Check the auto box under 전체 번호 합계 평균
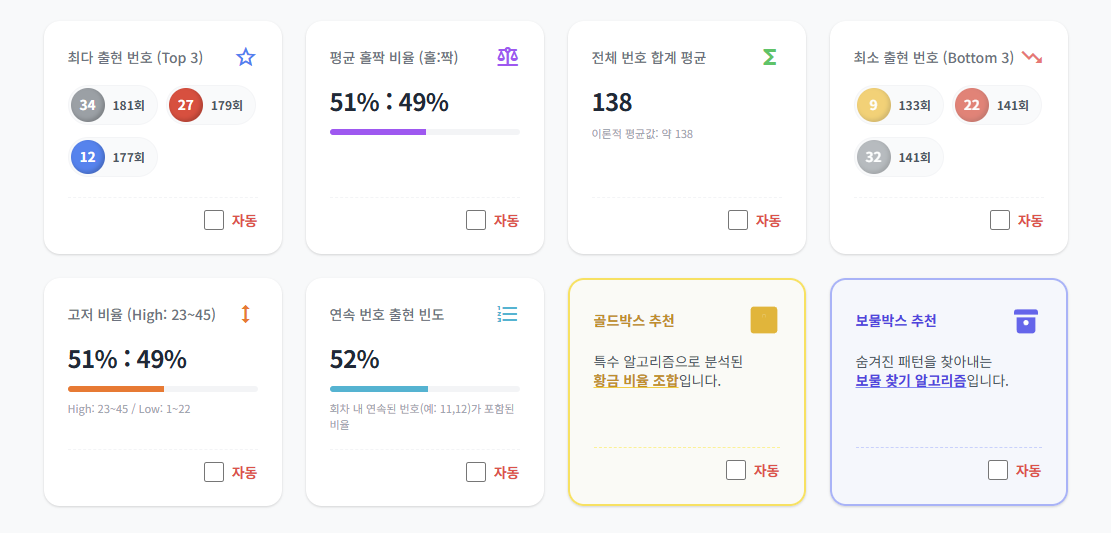This screenshot has width=1111, height=533. [x=738, y=220]
